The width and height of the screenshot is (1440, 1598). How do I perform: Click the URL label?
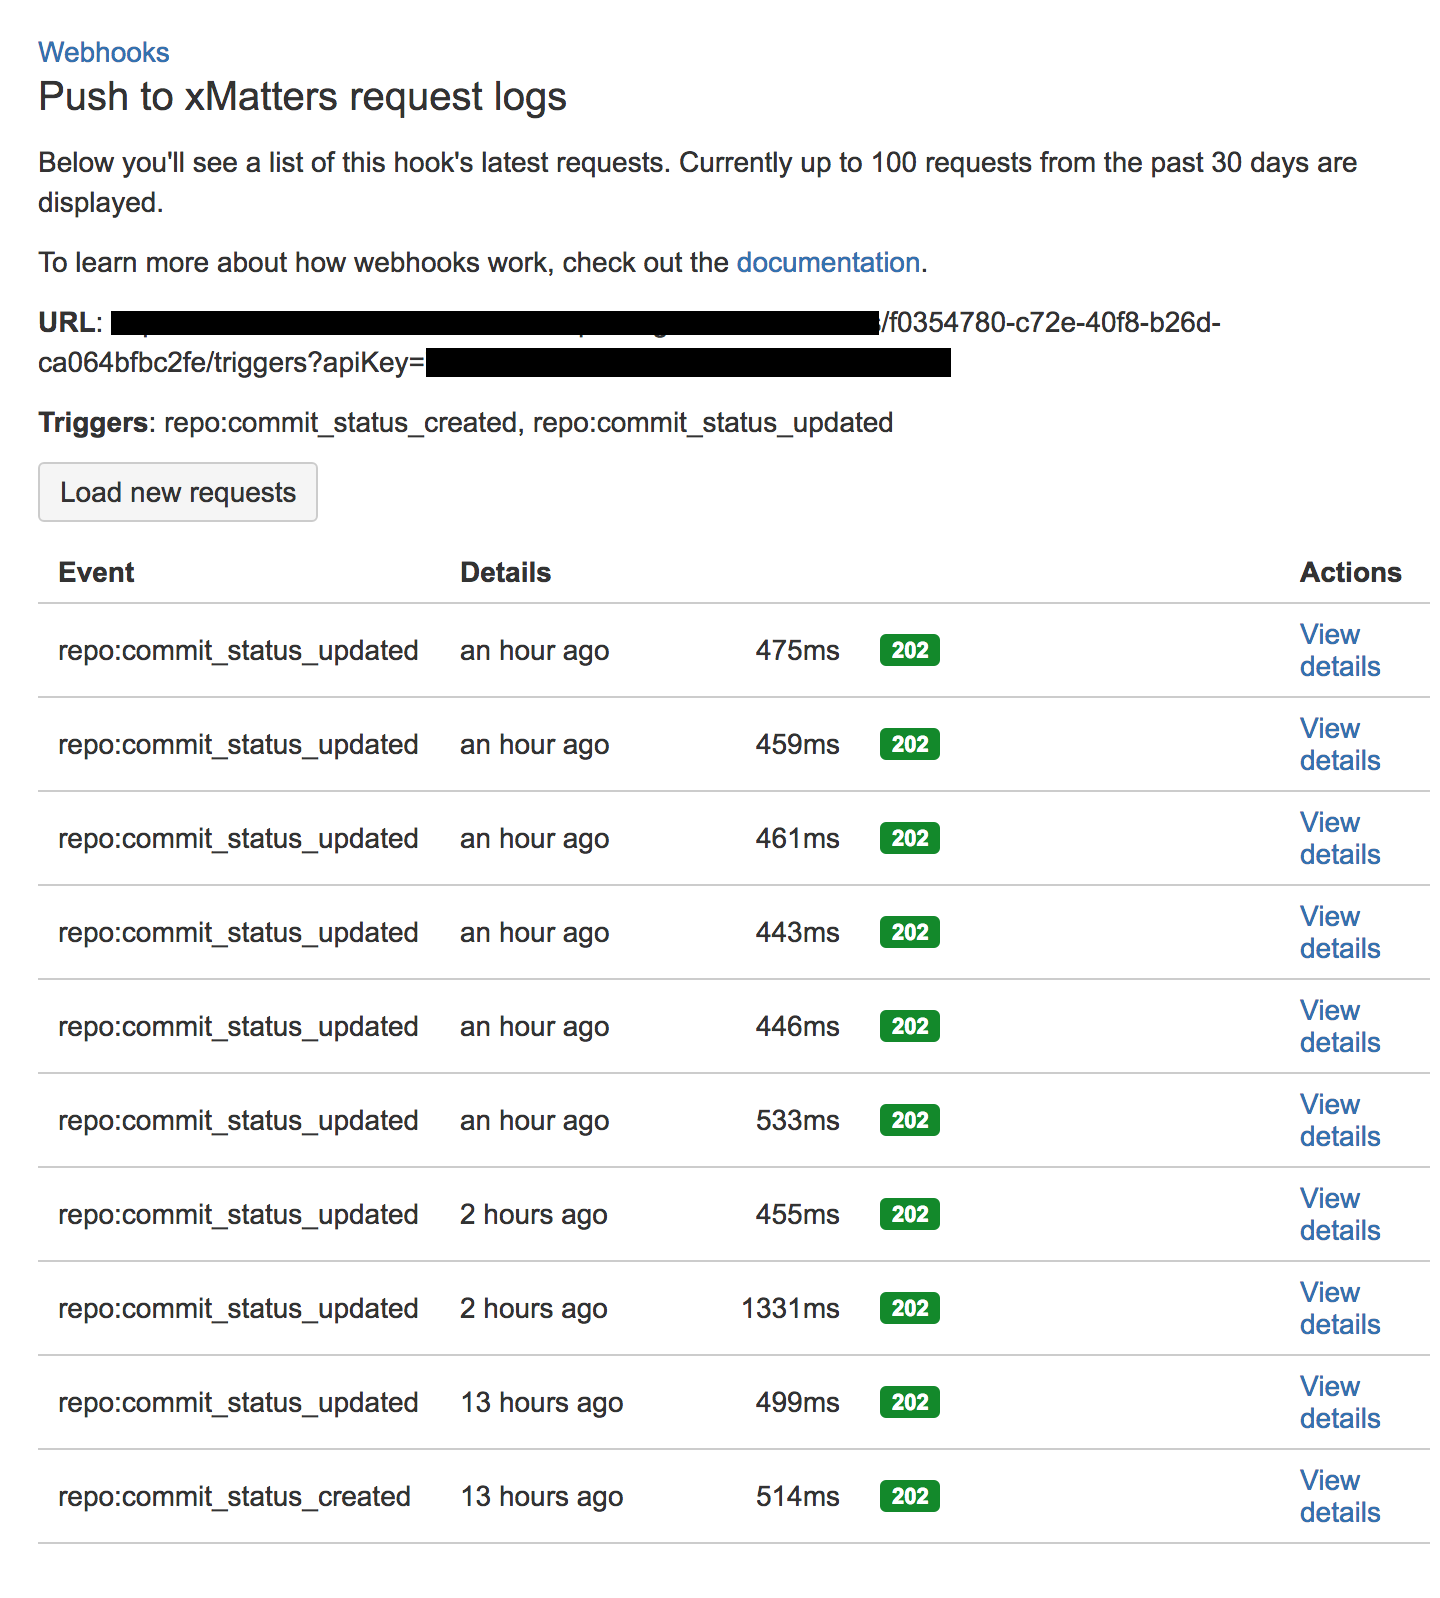click(70, 322)
